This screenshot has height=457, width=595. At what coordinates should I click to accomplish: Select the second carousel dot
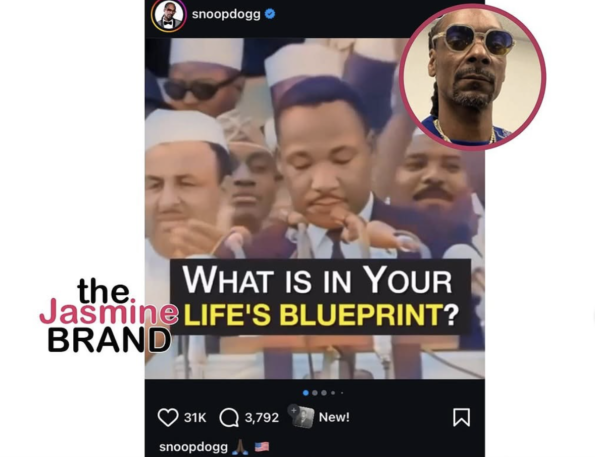pos(315,393)
